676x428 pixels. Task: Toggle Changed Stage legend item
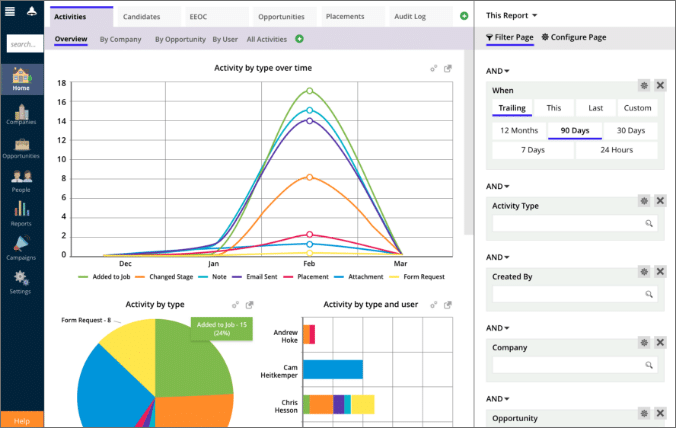(164, 277)
